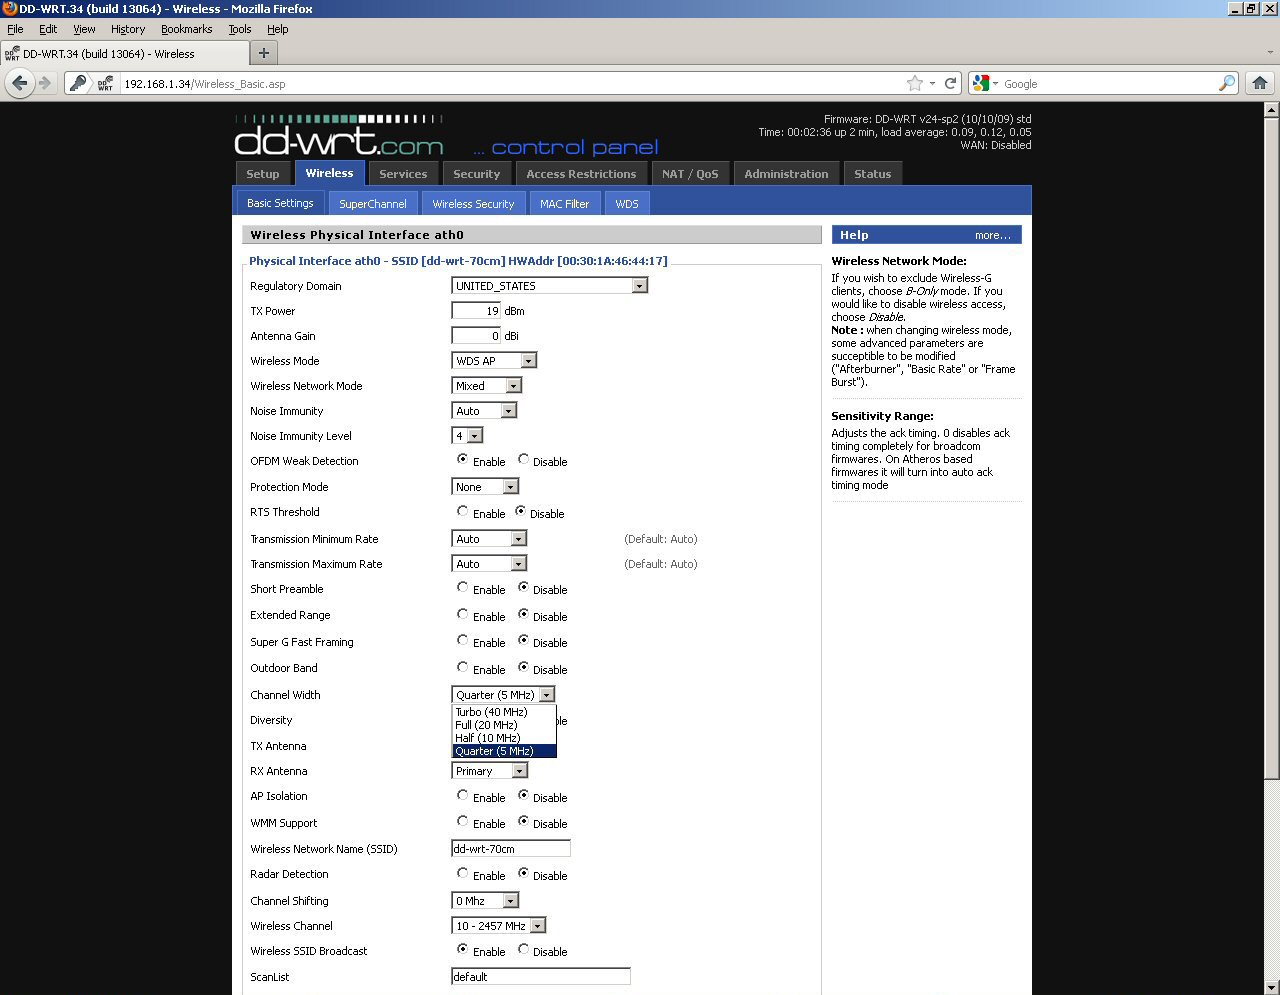Click the reload page icon

coord(951,83)
